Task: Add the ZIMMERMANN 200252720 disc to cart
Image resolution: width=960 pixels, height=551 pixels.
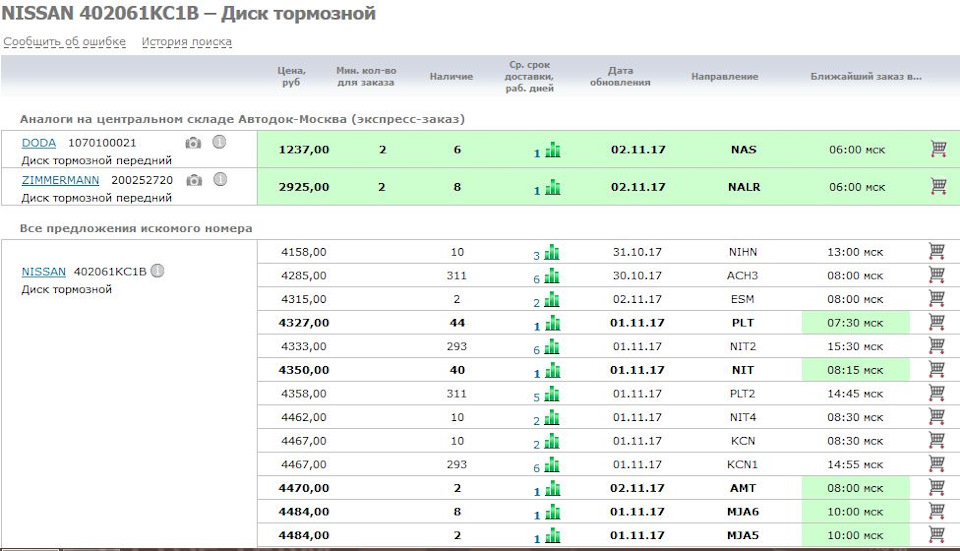Action: (938, 186)
